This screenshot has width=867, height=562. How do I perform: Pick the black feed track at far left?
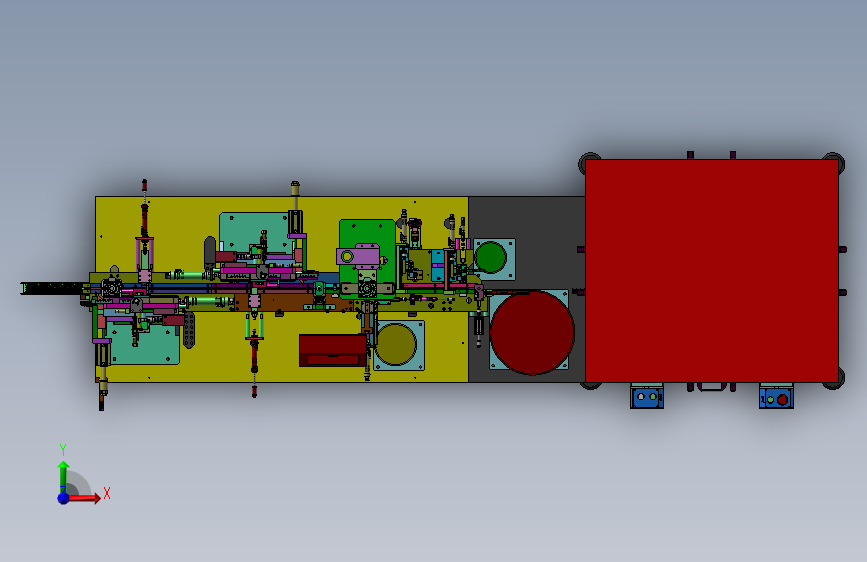click(53, 288)
